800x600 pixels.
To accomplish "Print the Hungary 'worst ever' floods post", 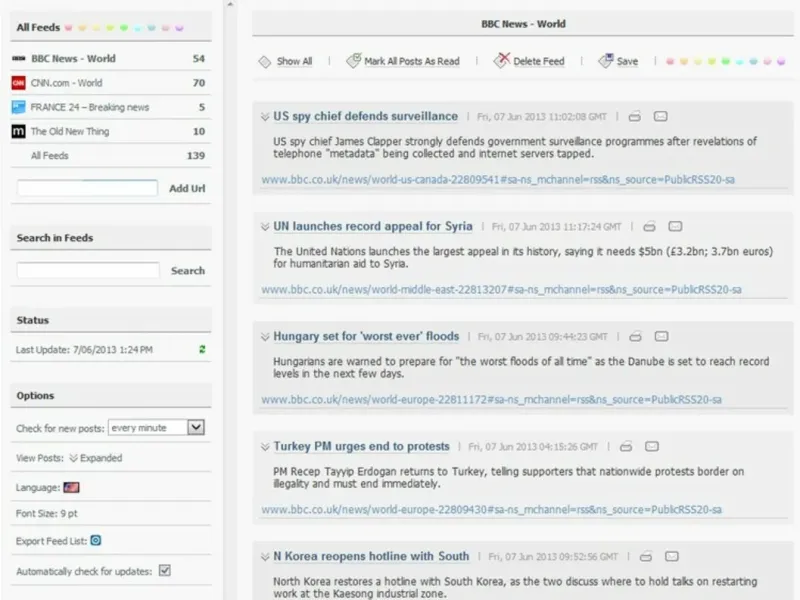I will [635, 337].
